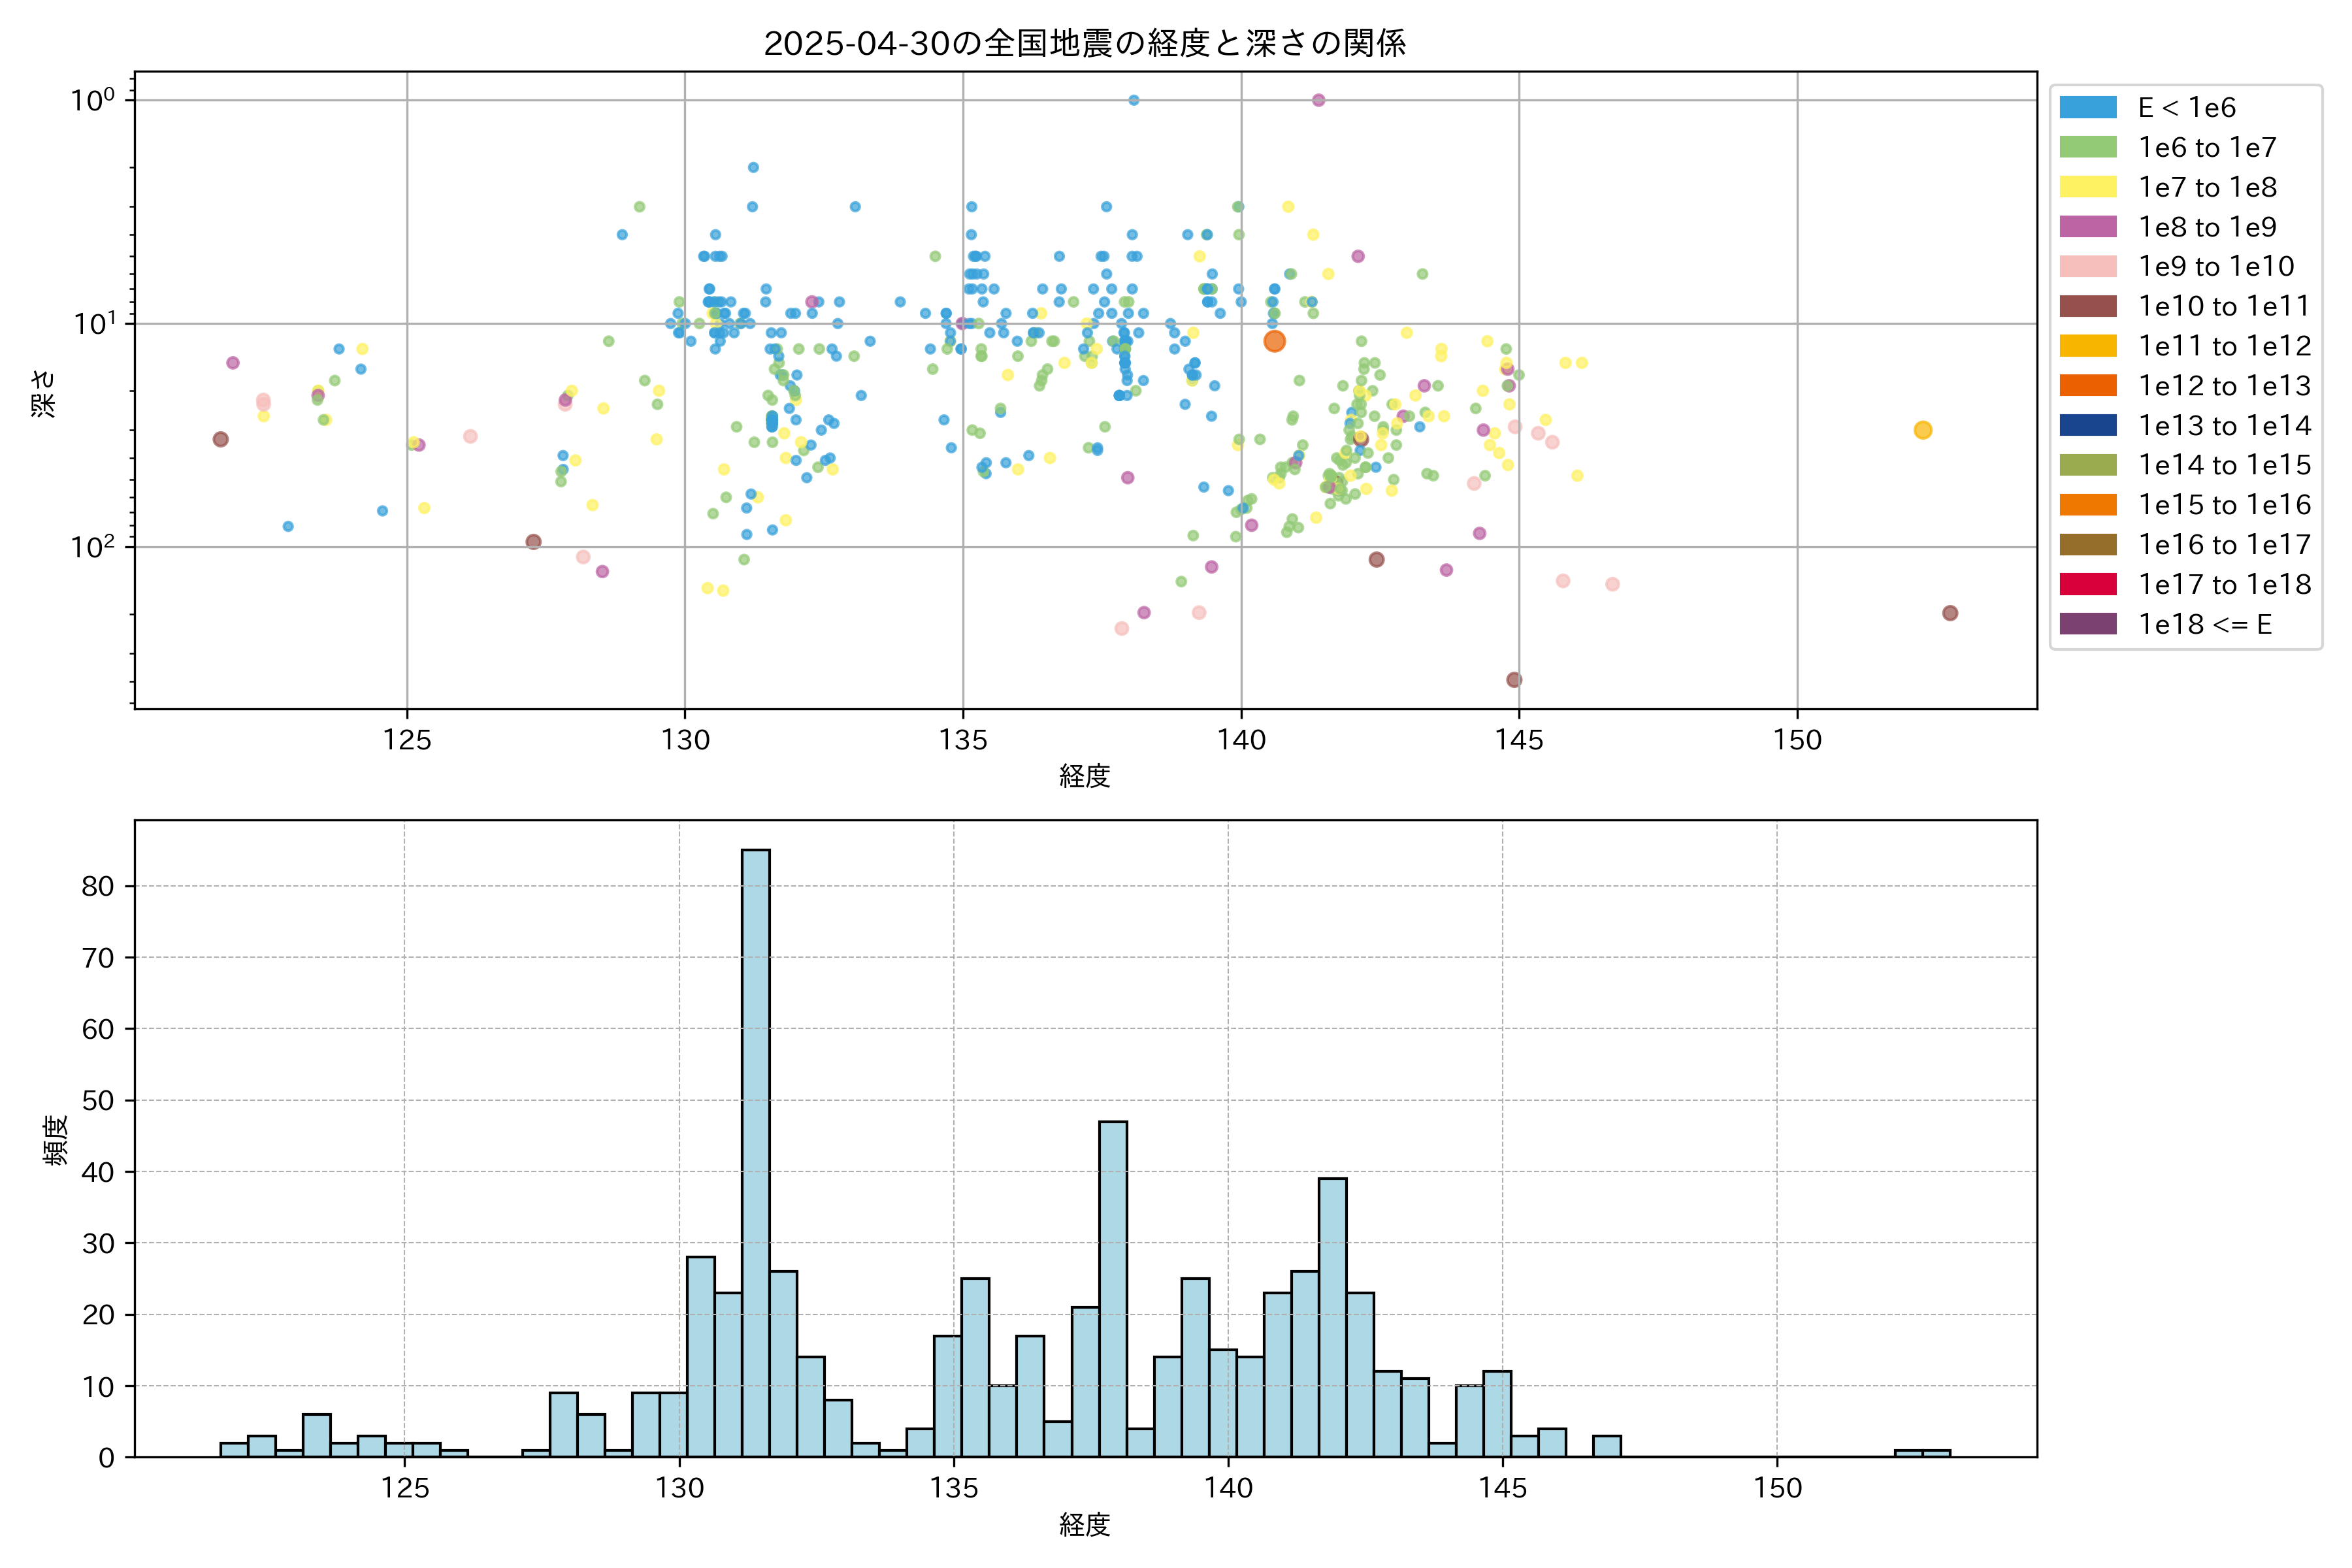The height and width of the screenshot is (1568, 2352).
Task: Click the tallest histogram bar near 131
Action: pos(755,1150)
